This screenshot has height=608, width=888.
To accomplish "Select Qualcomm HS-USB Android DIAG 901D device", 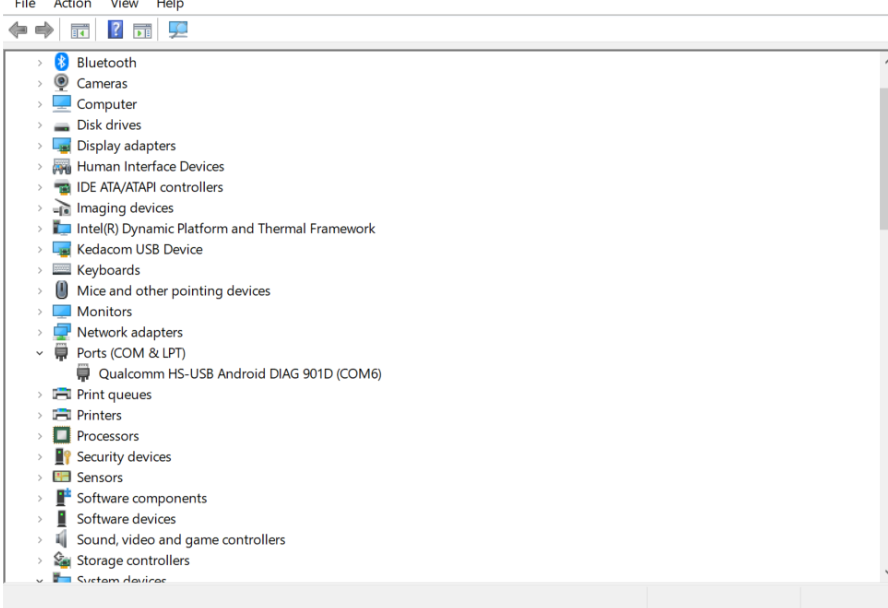I will coord(240,374).
